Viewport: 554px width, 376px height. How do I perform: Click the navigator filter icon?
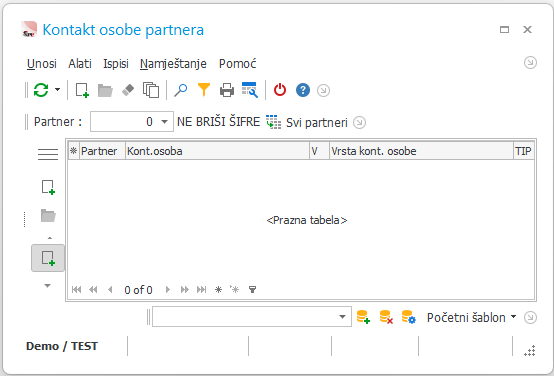point(252,290)
